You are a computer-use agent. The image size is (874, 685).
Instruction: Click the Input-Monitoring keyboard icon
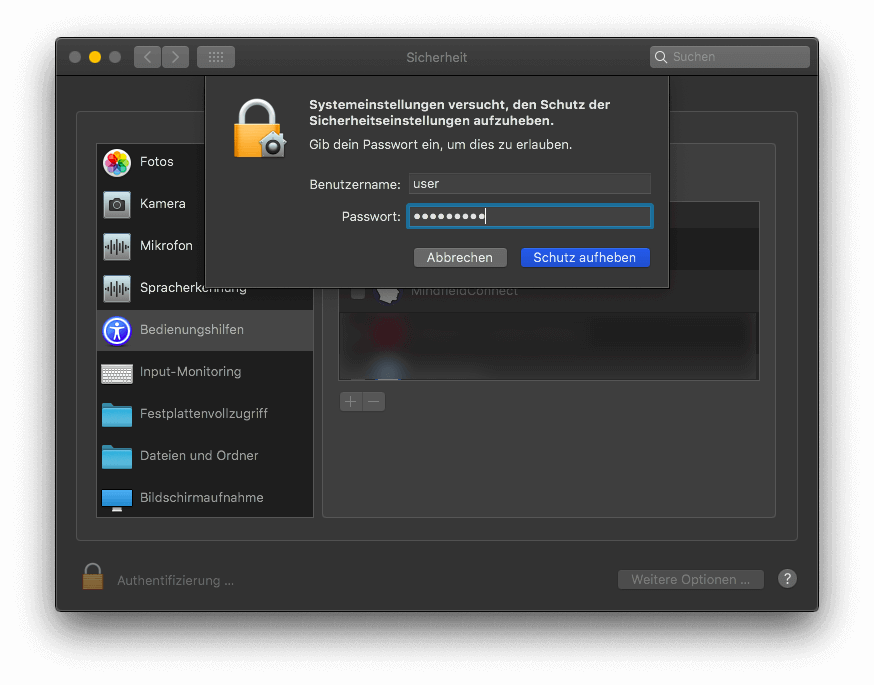pyautogui.click(x=117, y=372)
